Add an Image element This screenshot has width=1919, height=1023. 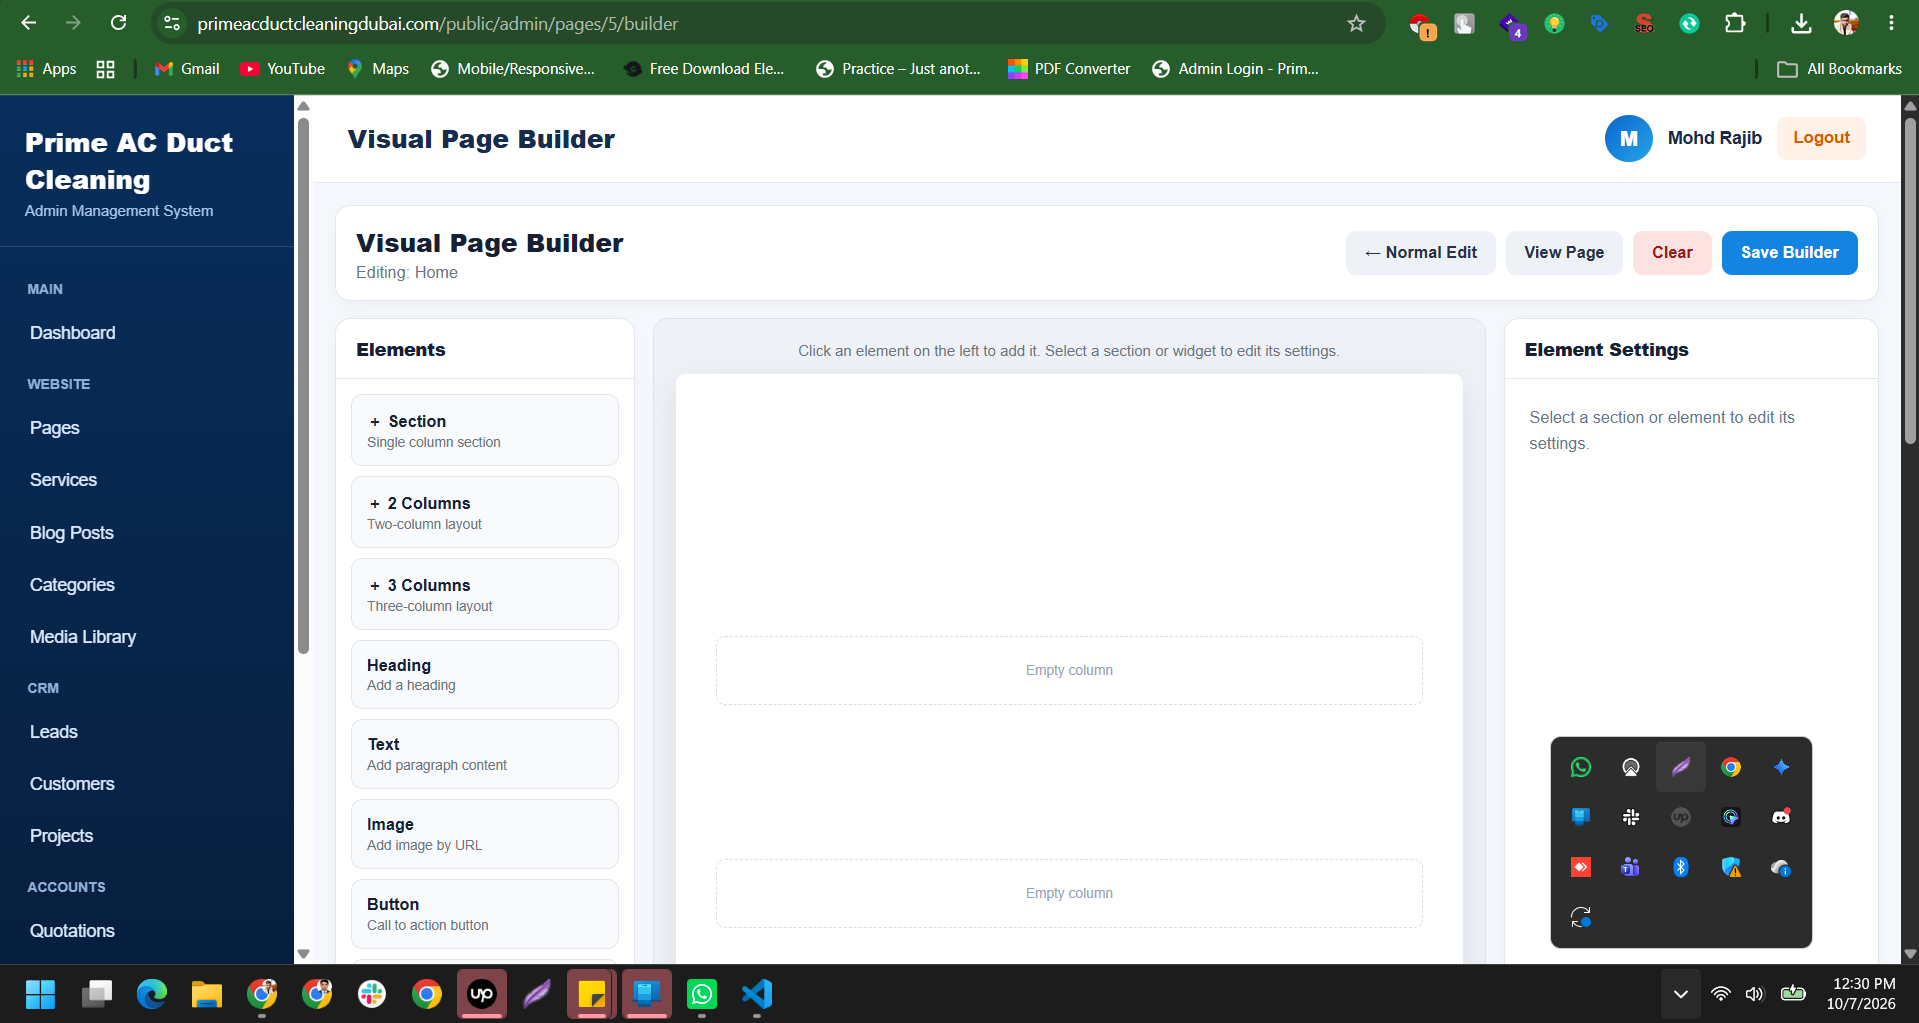pos(485,834)
